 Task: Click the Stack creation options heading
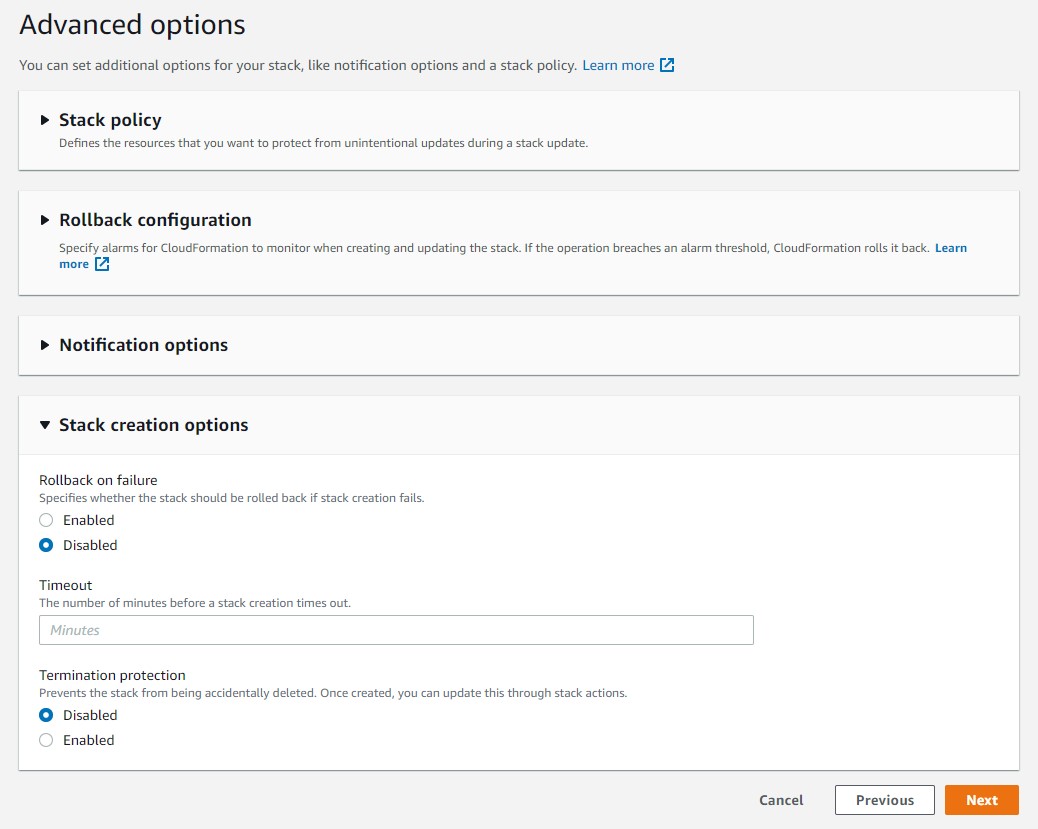click(153, 425)
